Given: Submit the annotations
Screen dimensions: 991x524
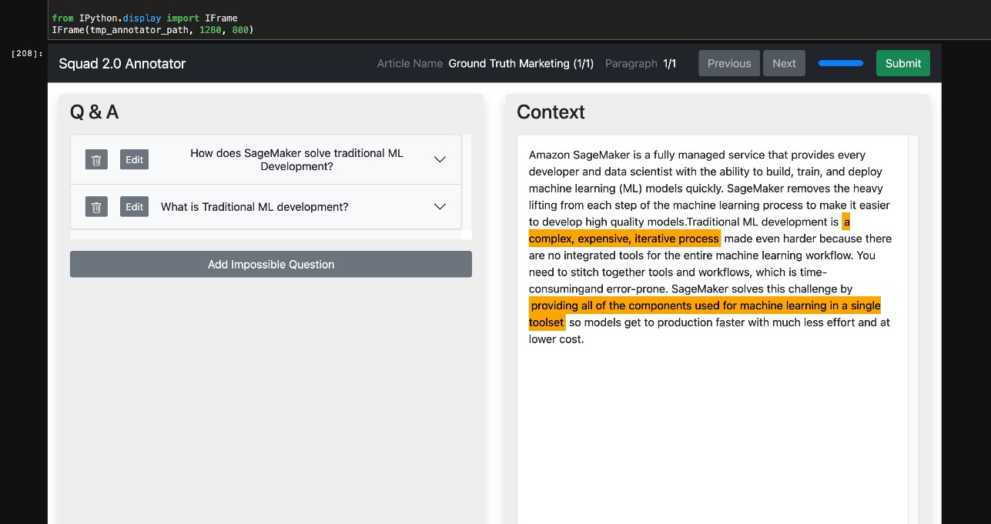Looking at the screenshot, I should point(903,63).
